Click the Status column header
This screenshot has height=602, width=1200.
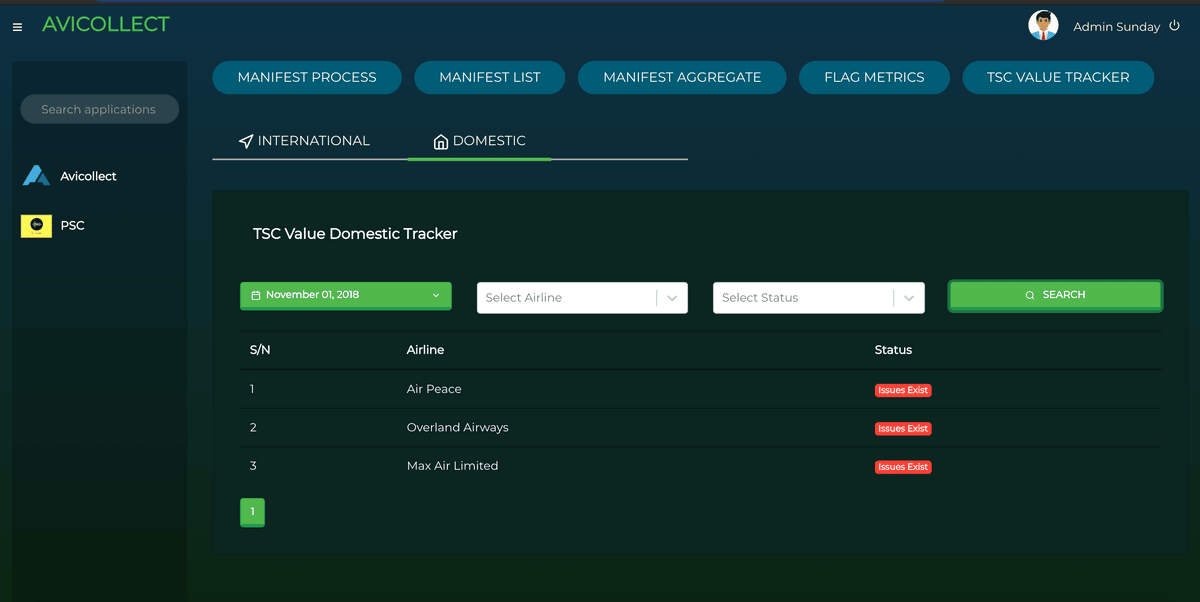click(893, 350)
